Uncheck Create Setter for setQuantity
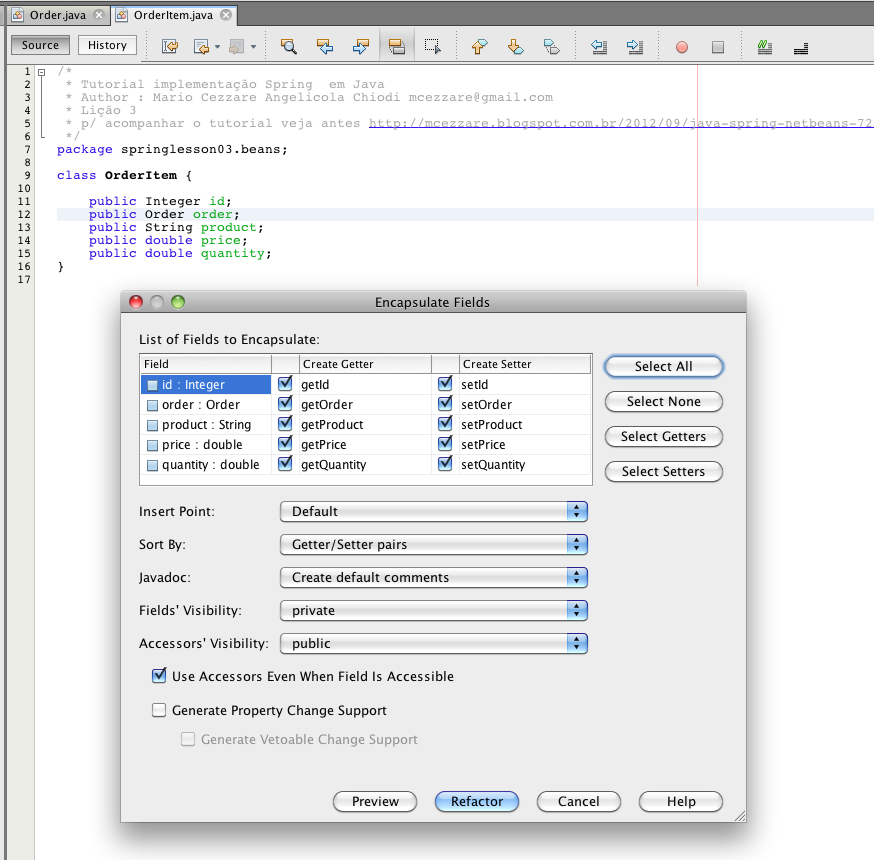 pyautogui.click(x=445, y=464)
